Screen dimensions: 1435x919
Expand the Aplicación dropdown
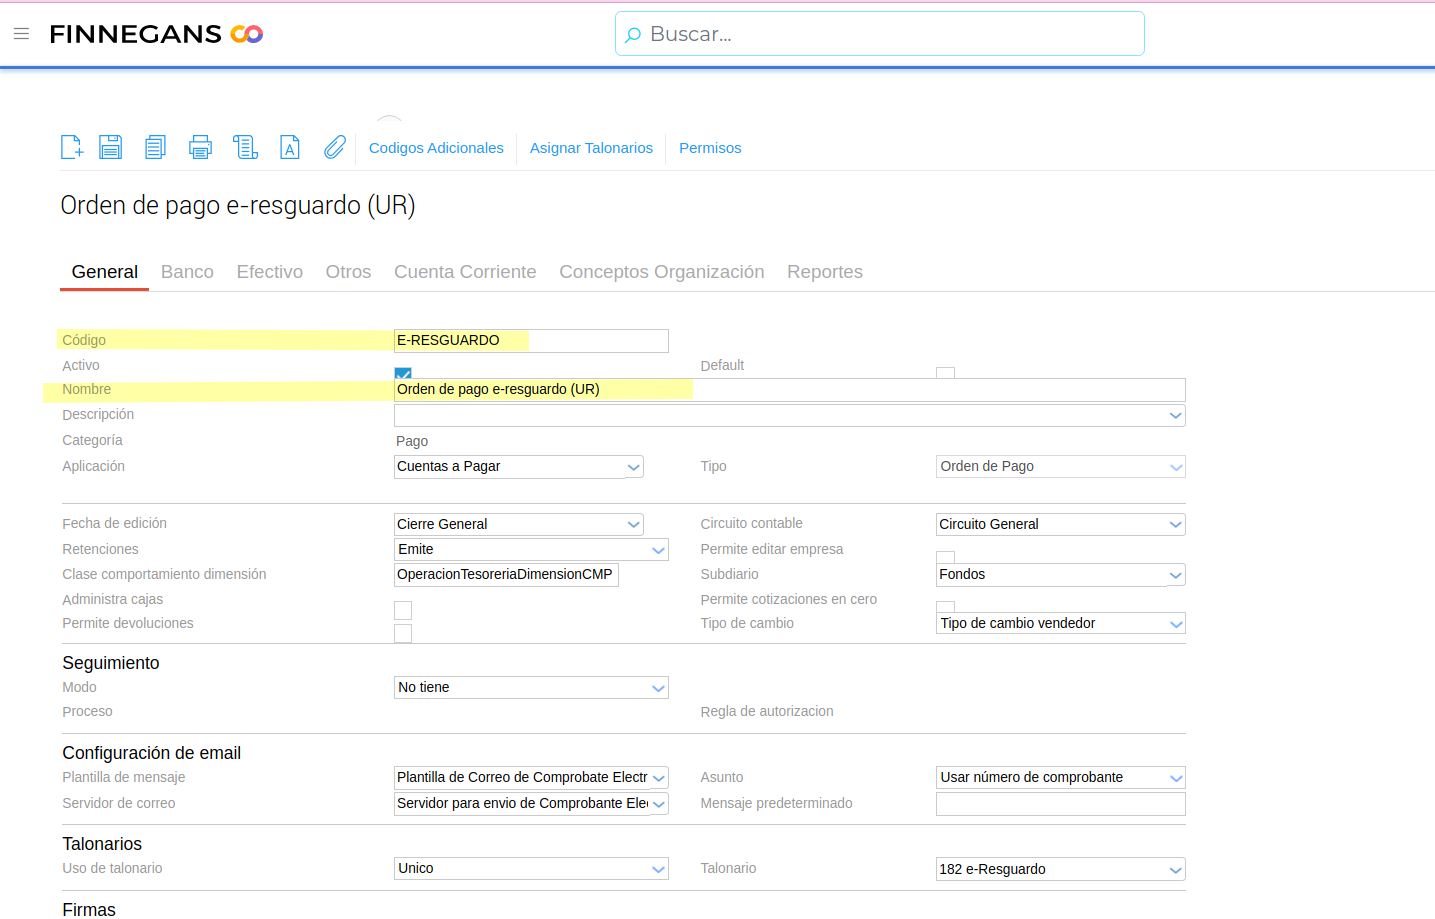633,467
